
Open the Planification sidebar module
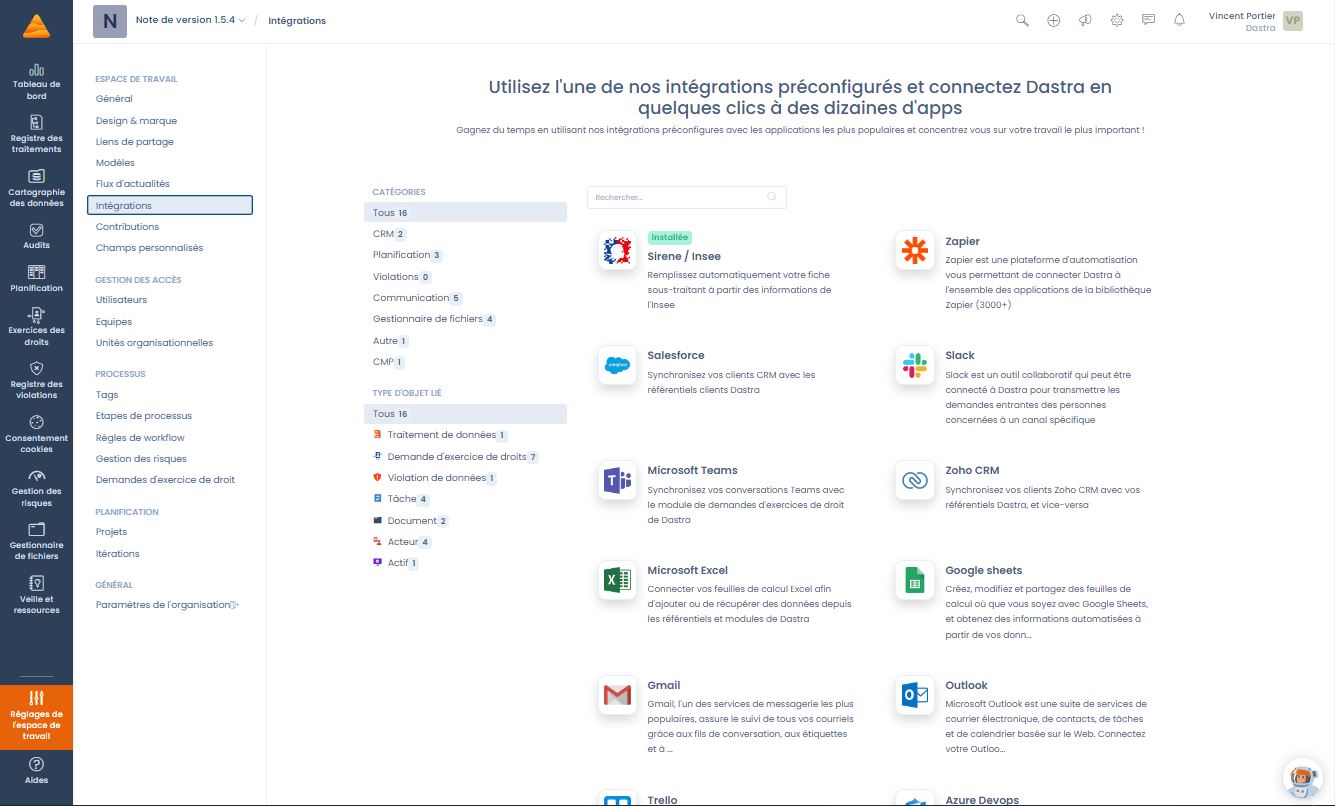click(x=36, y=279)
